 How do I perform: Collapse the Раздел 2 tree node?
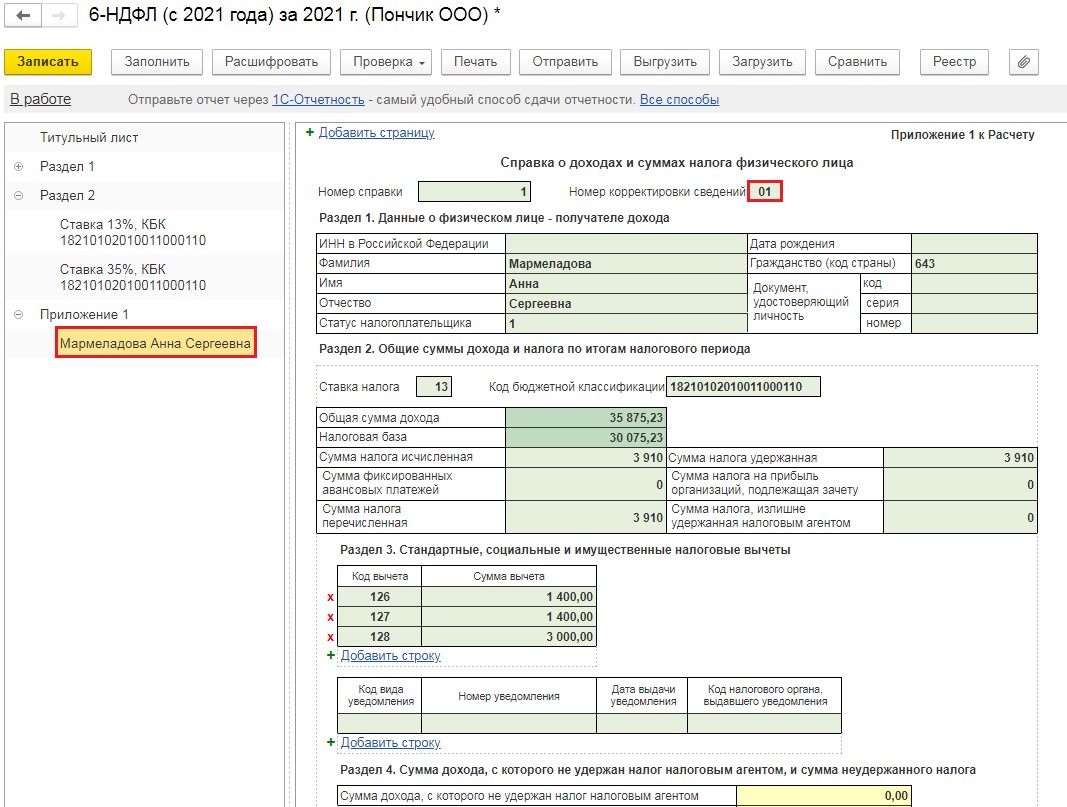18,196
